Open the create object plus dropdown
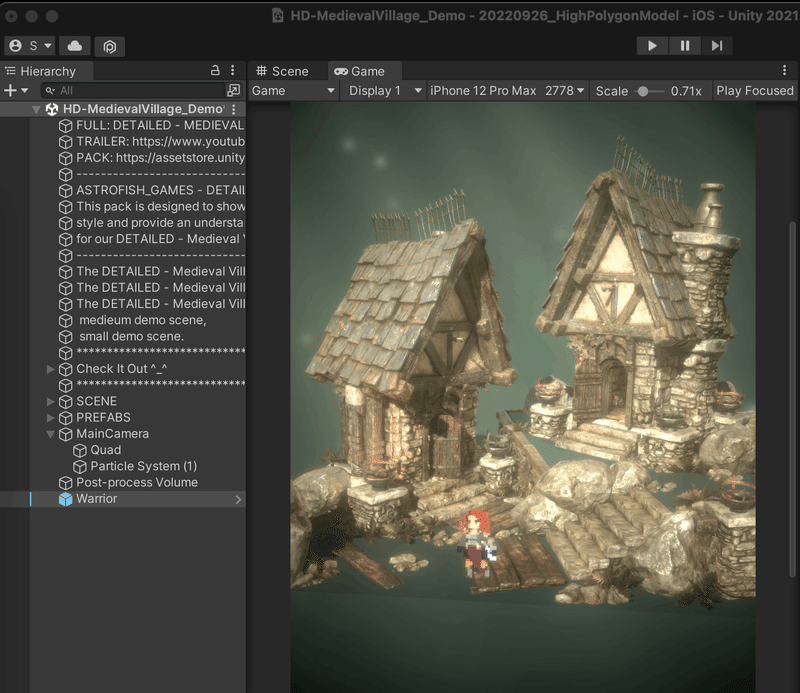 click(x=16, y=90)
